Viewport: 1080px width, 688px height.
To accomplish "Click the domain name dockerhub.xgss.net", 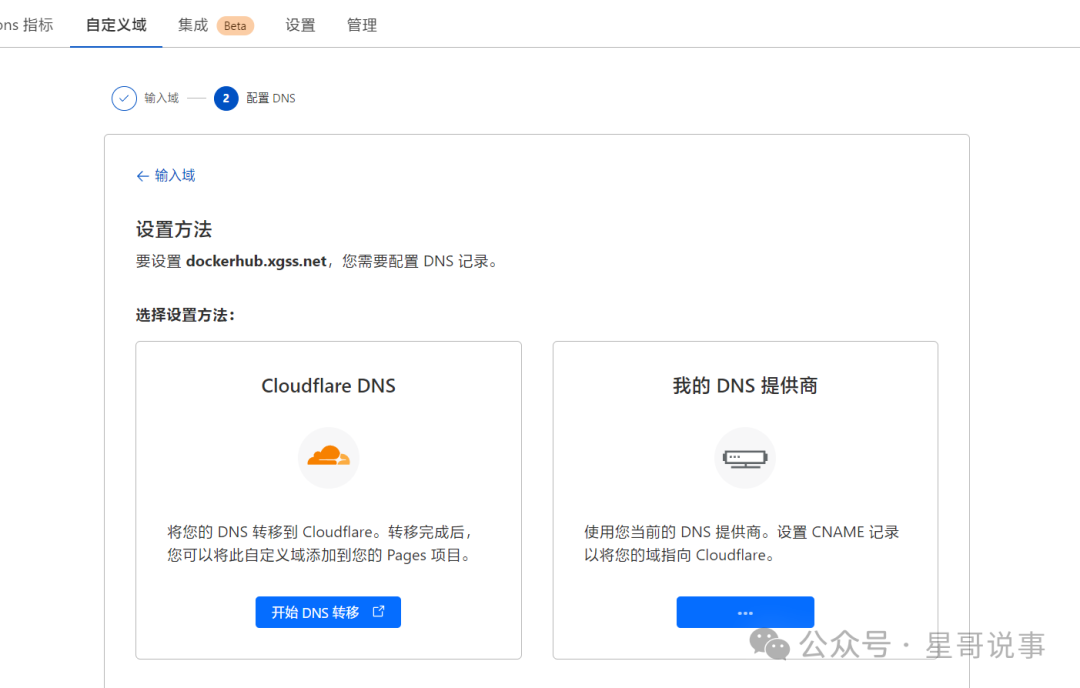I will pyautogui.click(x=256, y=262).
